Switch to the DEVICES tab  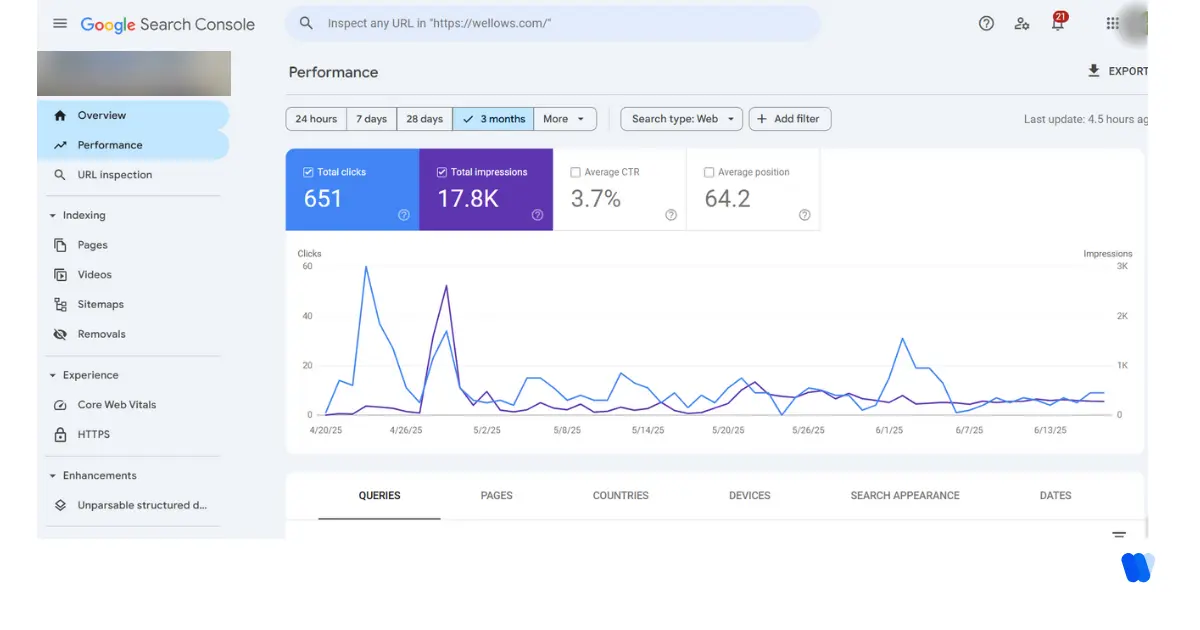click(749, 495)
